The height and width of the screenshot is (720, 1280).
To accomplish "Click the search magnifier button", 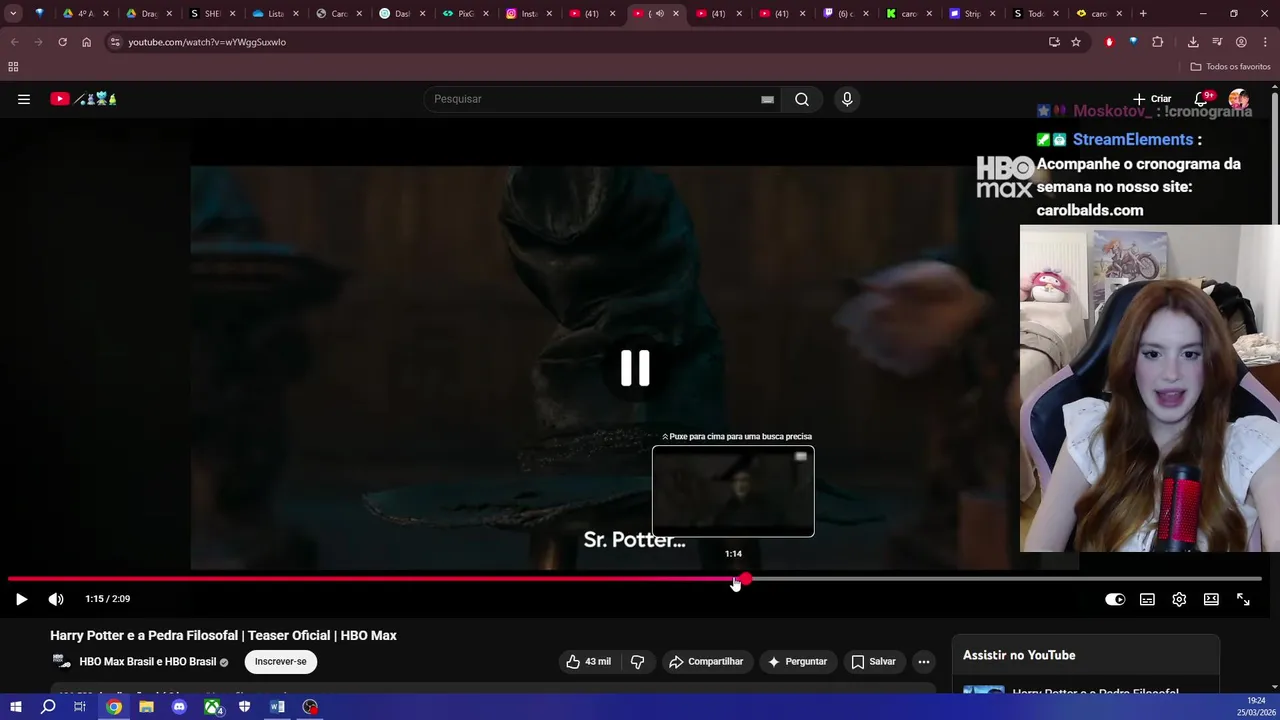I will (x=802, y=99).
